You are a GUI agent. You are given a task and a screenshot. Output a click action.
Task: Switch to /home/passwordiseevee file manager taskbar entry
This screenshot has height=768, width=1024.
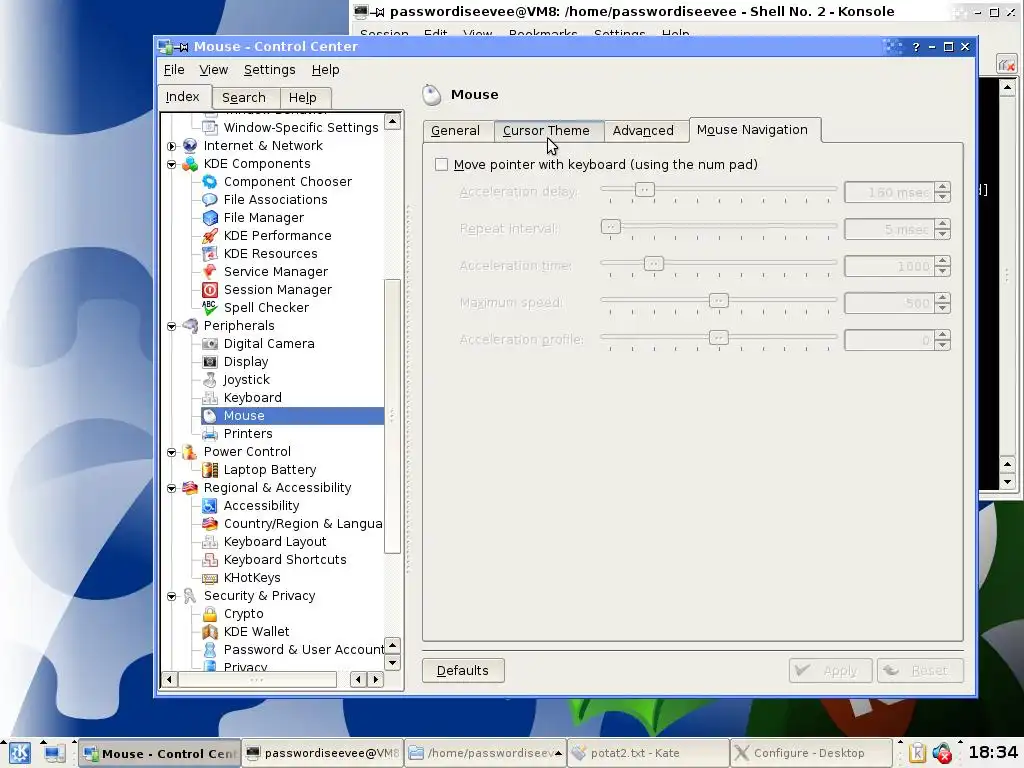tap(485, 754)
